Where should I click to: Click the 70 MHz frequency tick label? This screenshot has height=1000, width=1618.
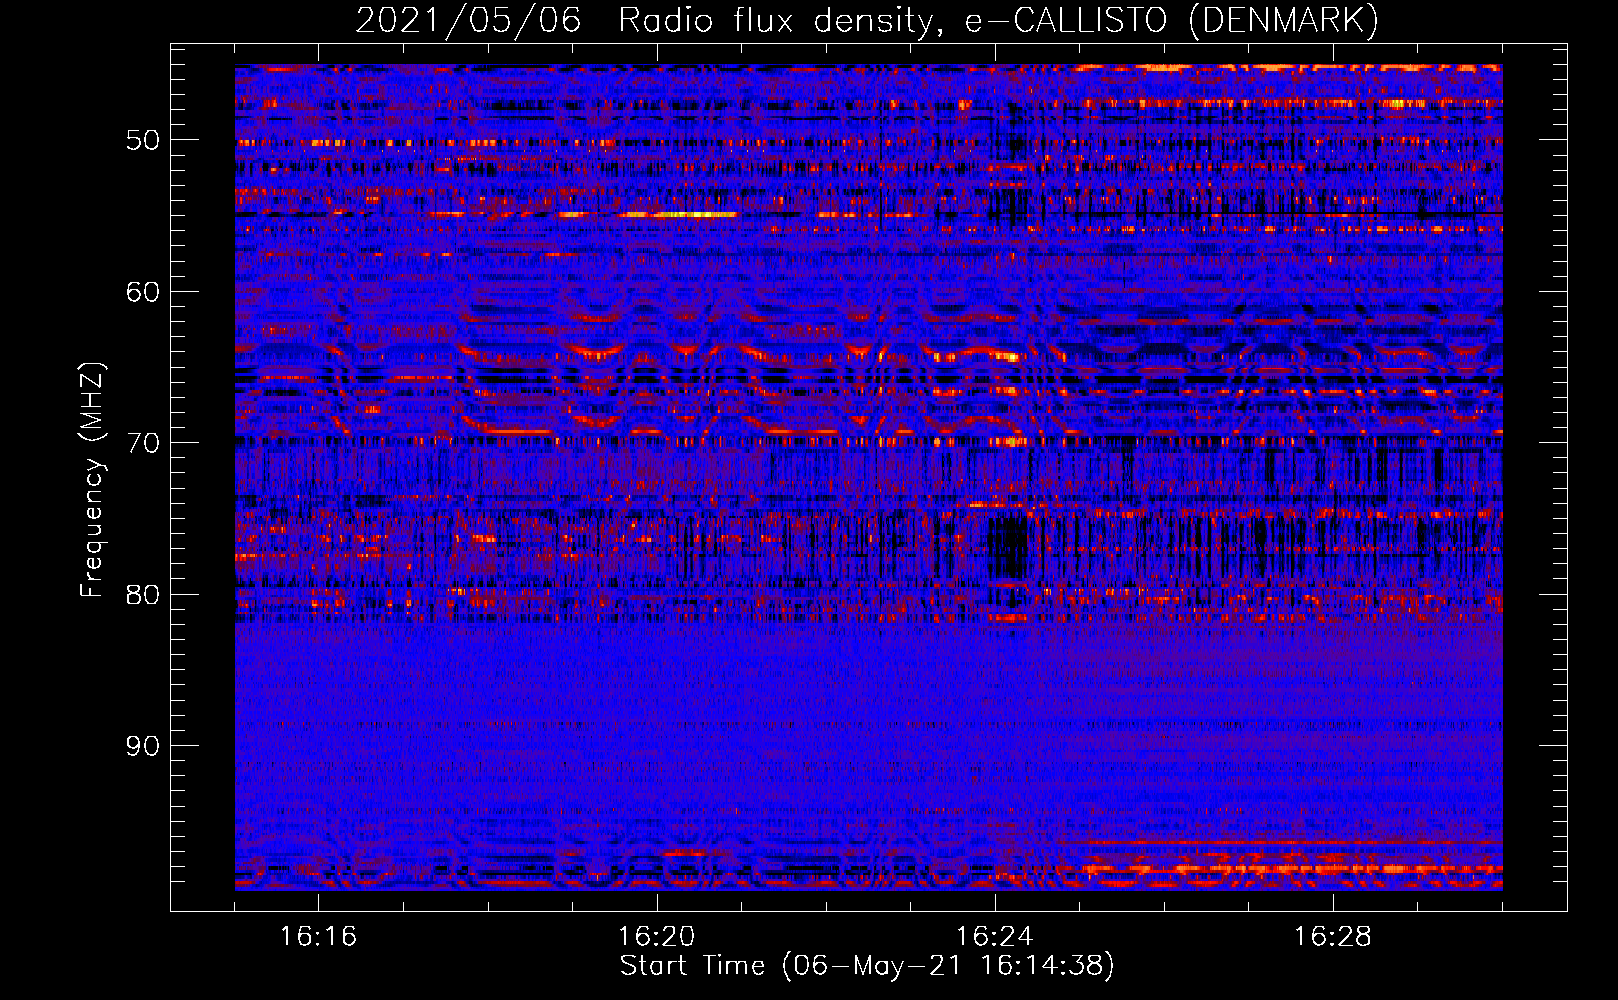[x=142, y=443]
